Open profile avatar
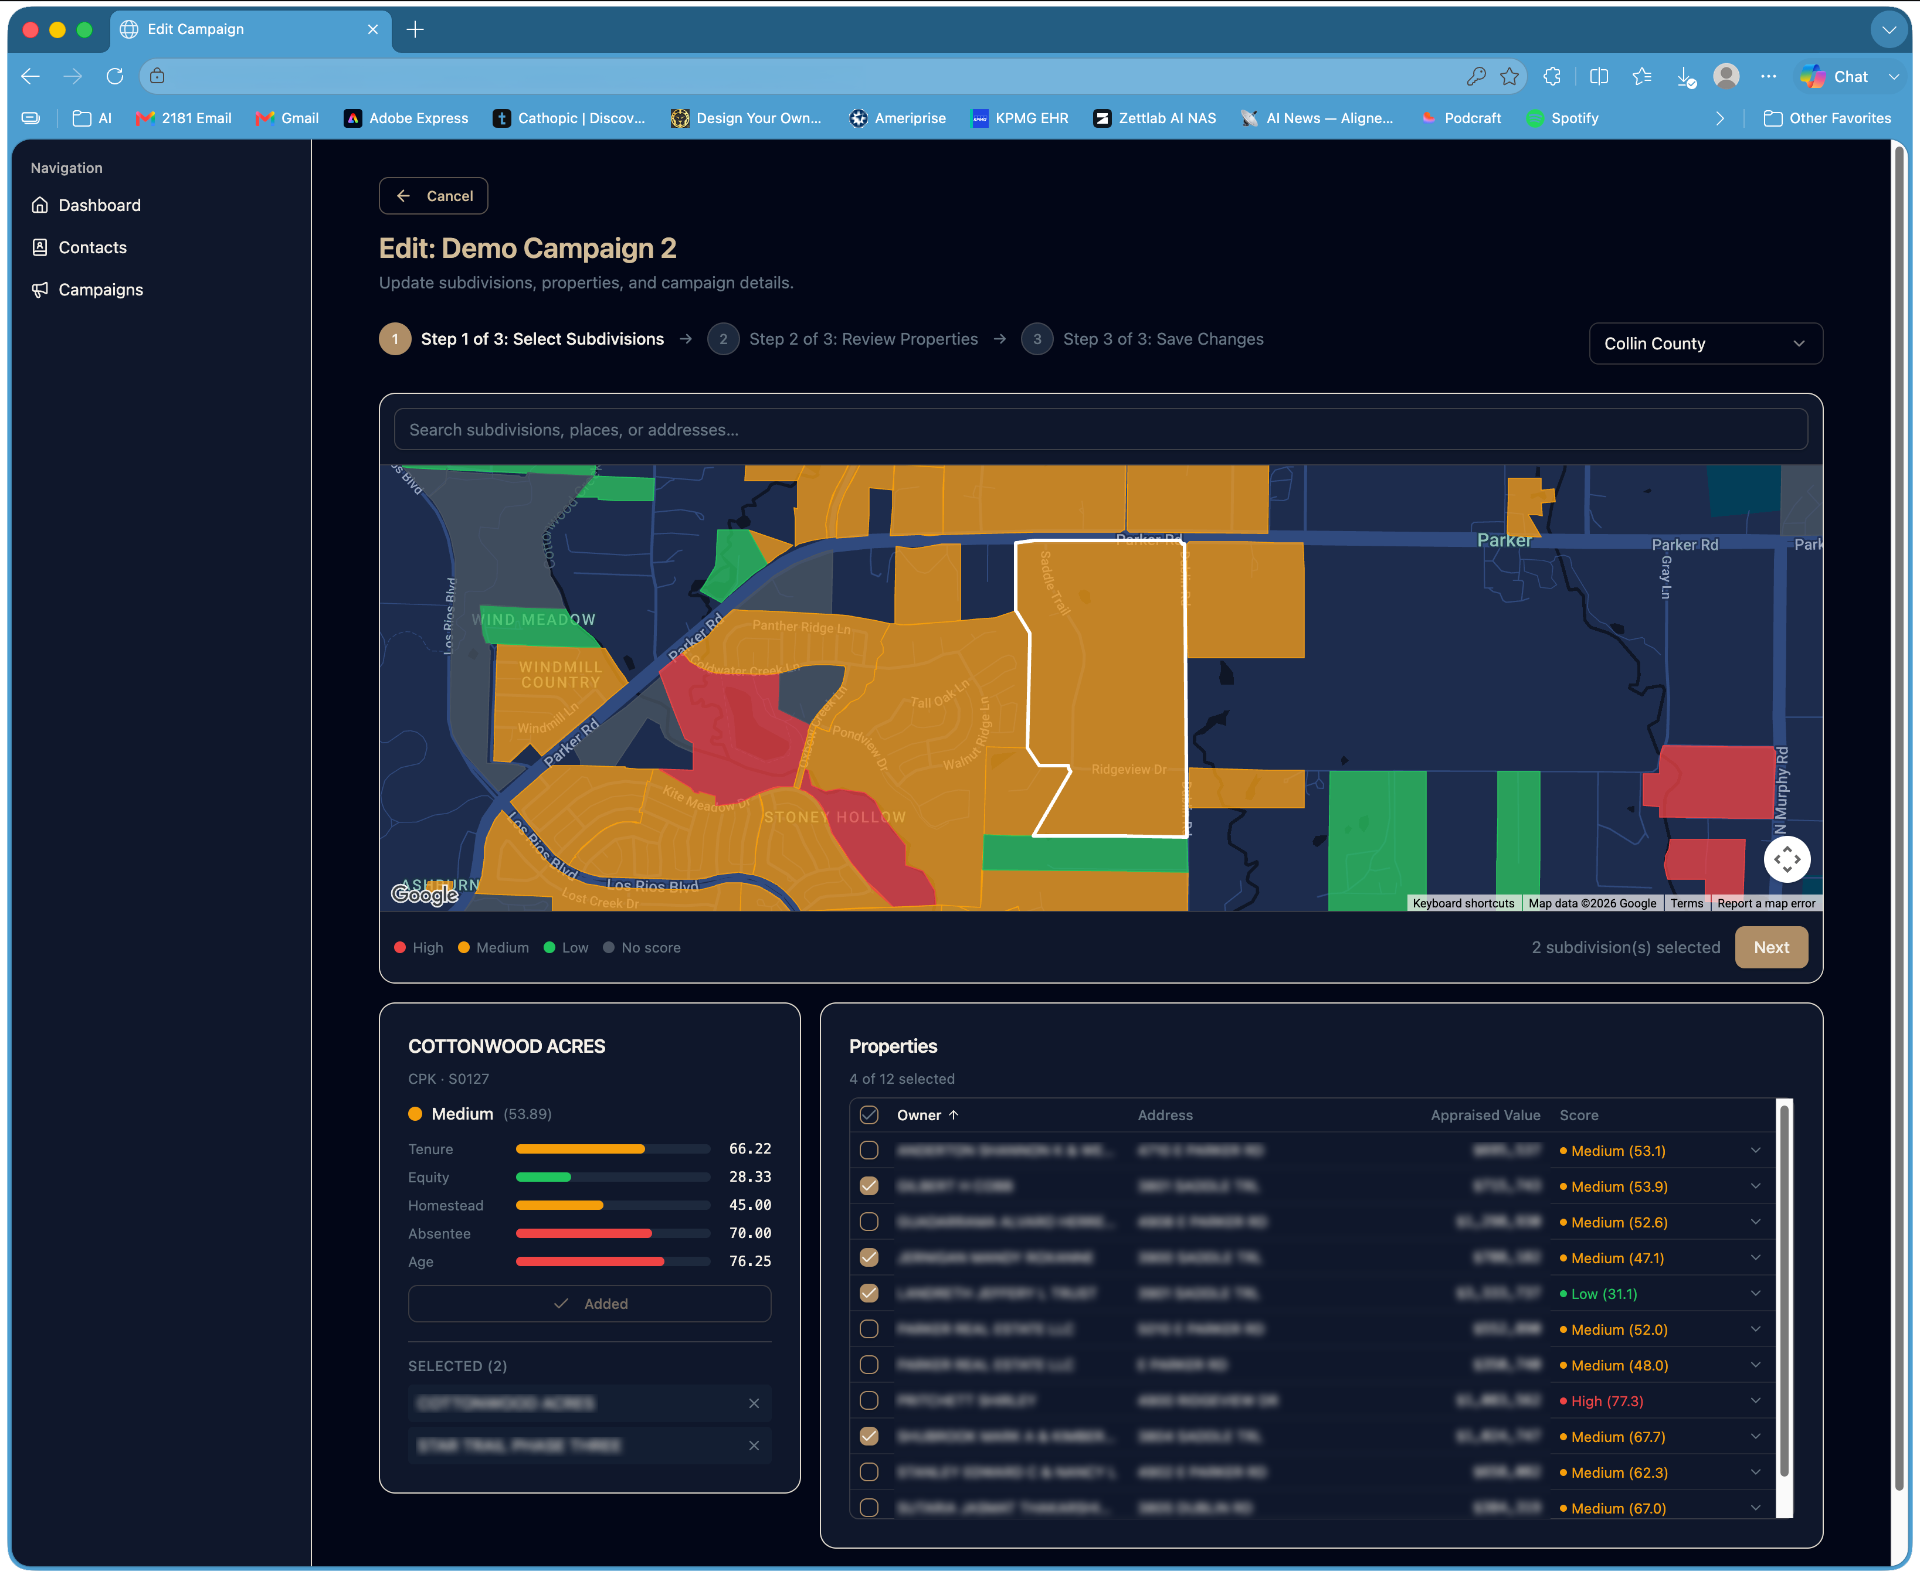 (1726, 76)
